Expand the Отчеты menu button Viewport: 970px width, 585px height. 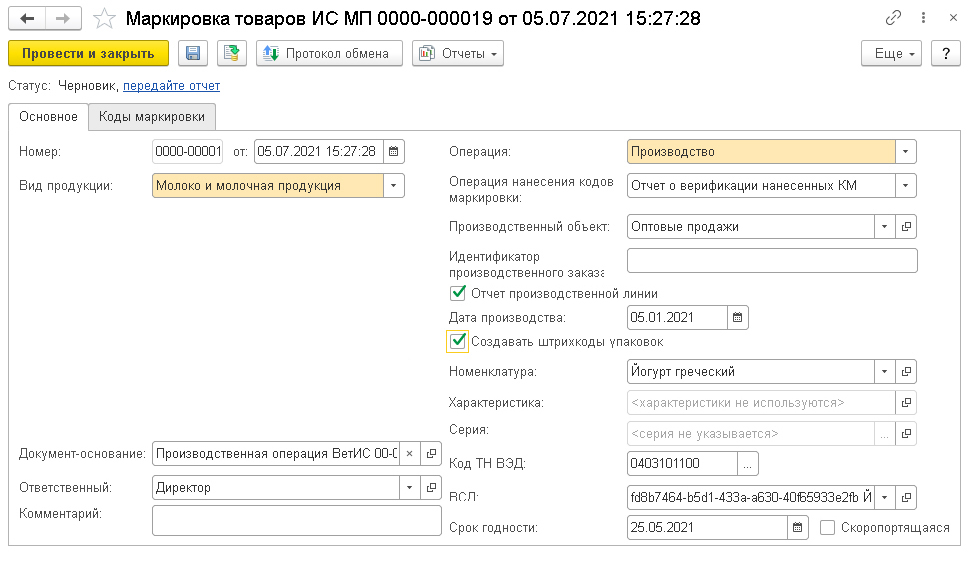pos(458,53)
